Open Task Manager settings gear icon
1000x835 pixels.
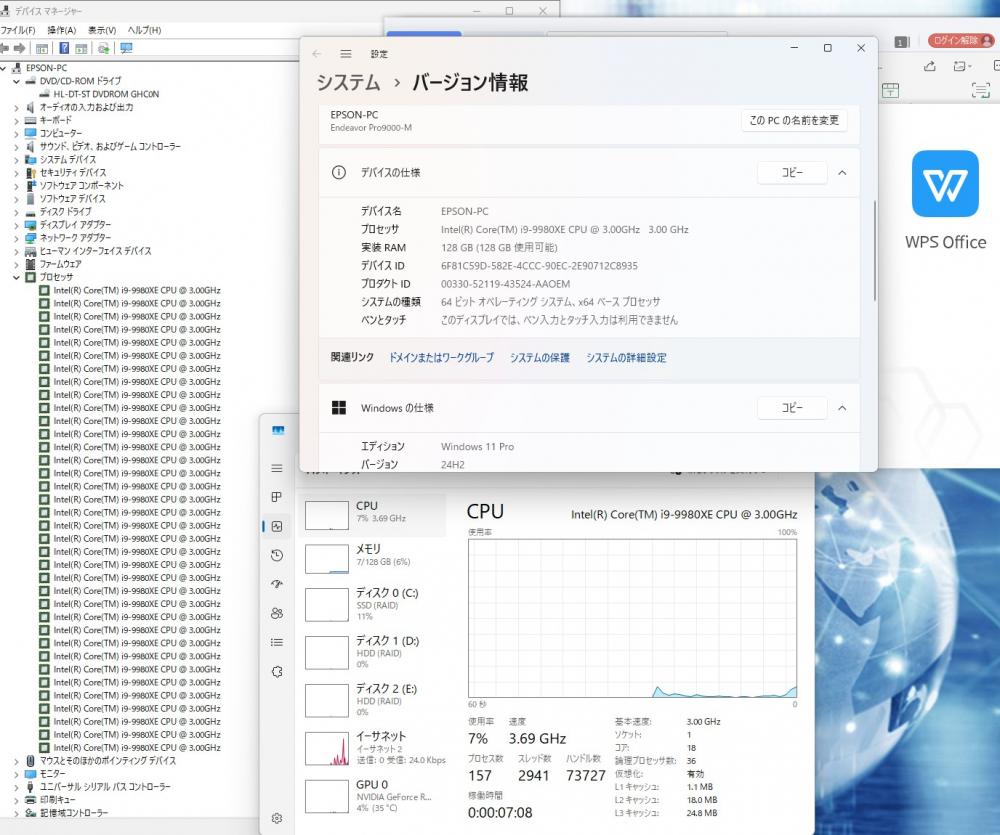click(277, 818)
